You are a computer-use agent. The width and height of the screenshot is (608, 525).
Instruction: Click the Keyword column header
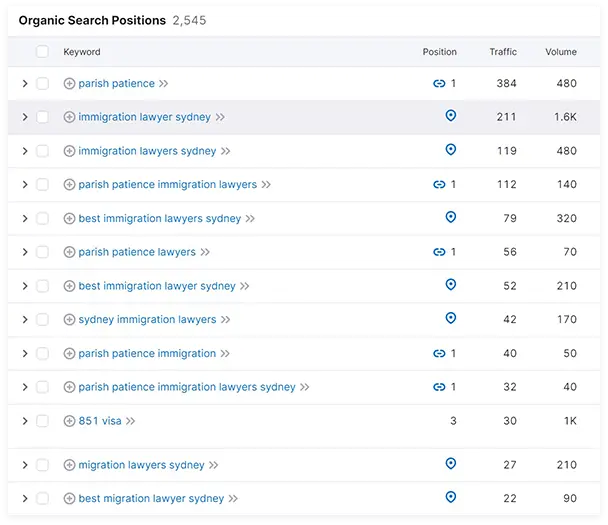coord(82,52)
